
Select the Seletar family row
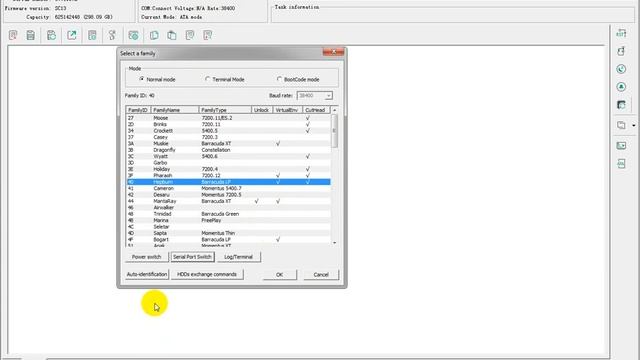[228, 227]
